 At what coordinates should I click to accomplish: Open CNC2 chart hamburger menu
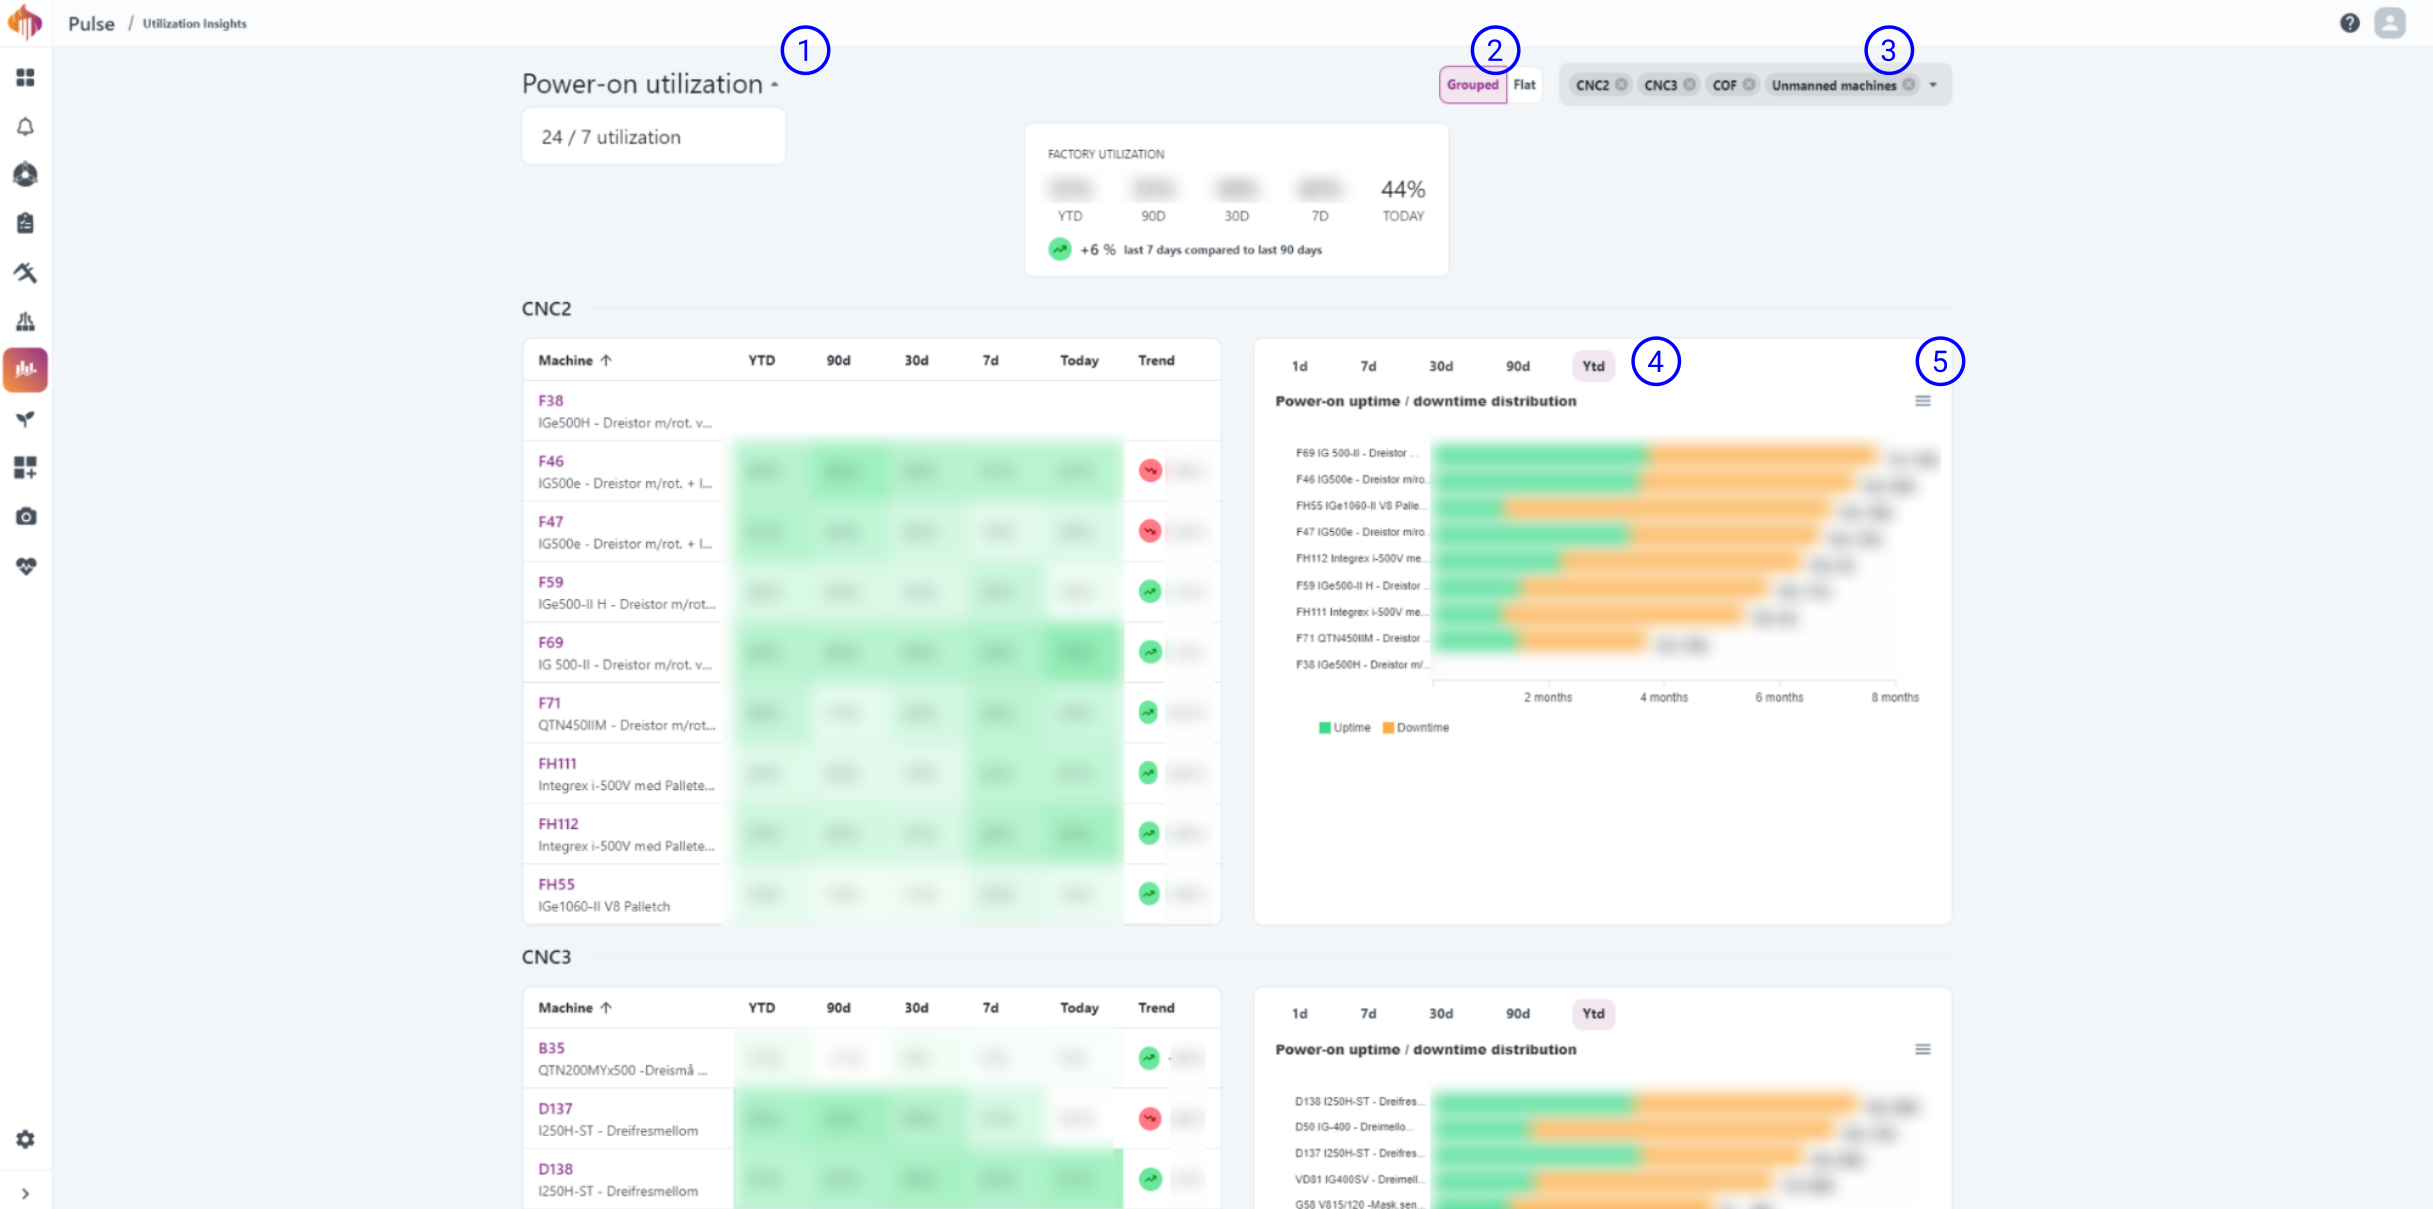[1923, 401]
